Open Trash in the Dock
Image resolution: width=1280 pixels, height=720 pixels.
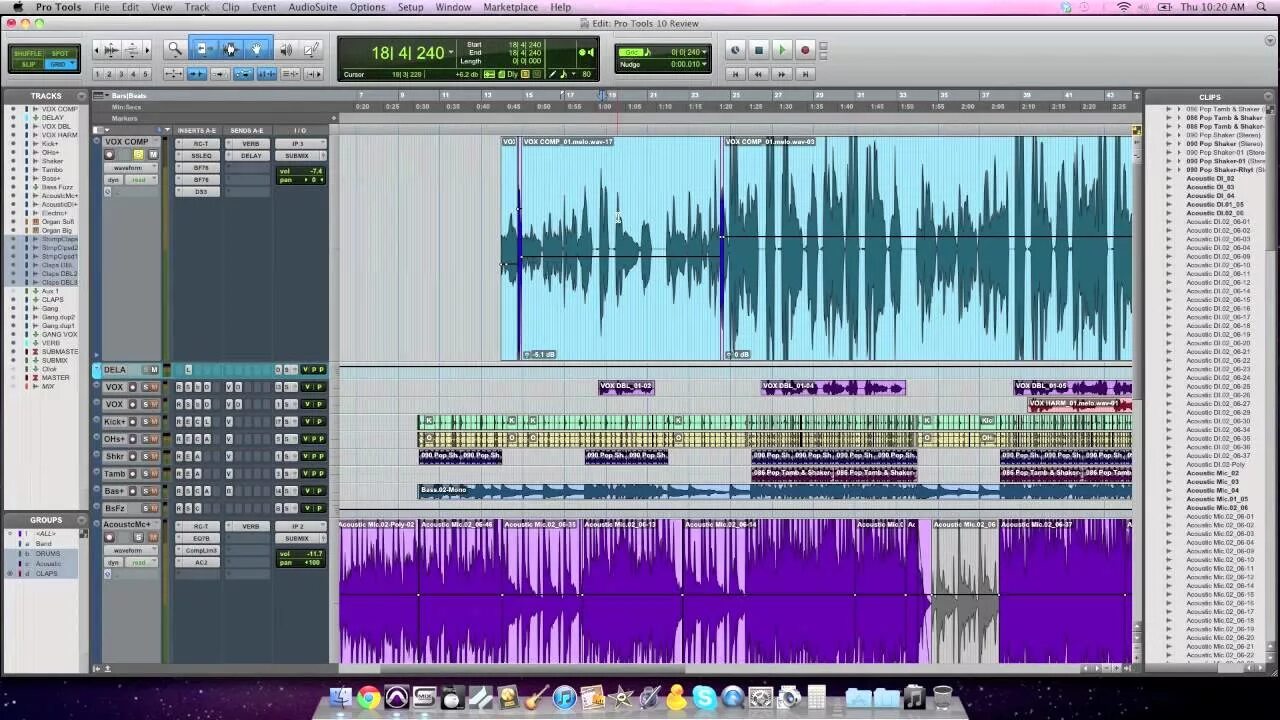point(942,696)
